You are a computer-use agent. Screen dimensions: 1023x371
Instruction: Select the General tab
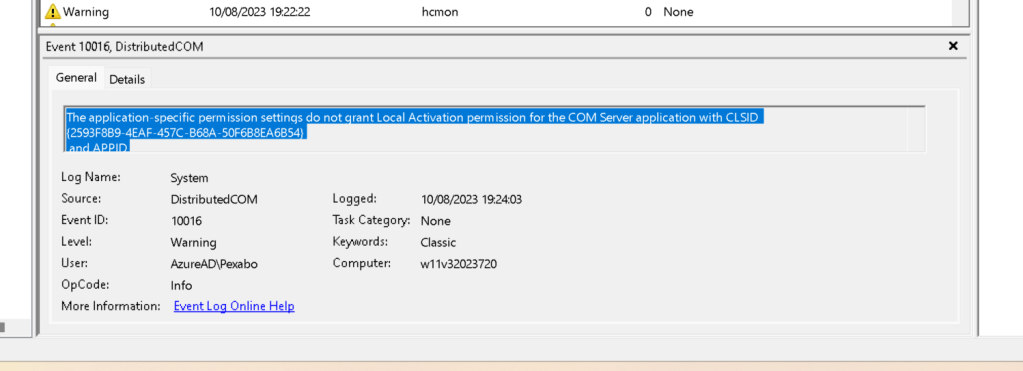click(76, 78)
